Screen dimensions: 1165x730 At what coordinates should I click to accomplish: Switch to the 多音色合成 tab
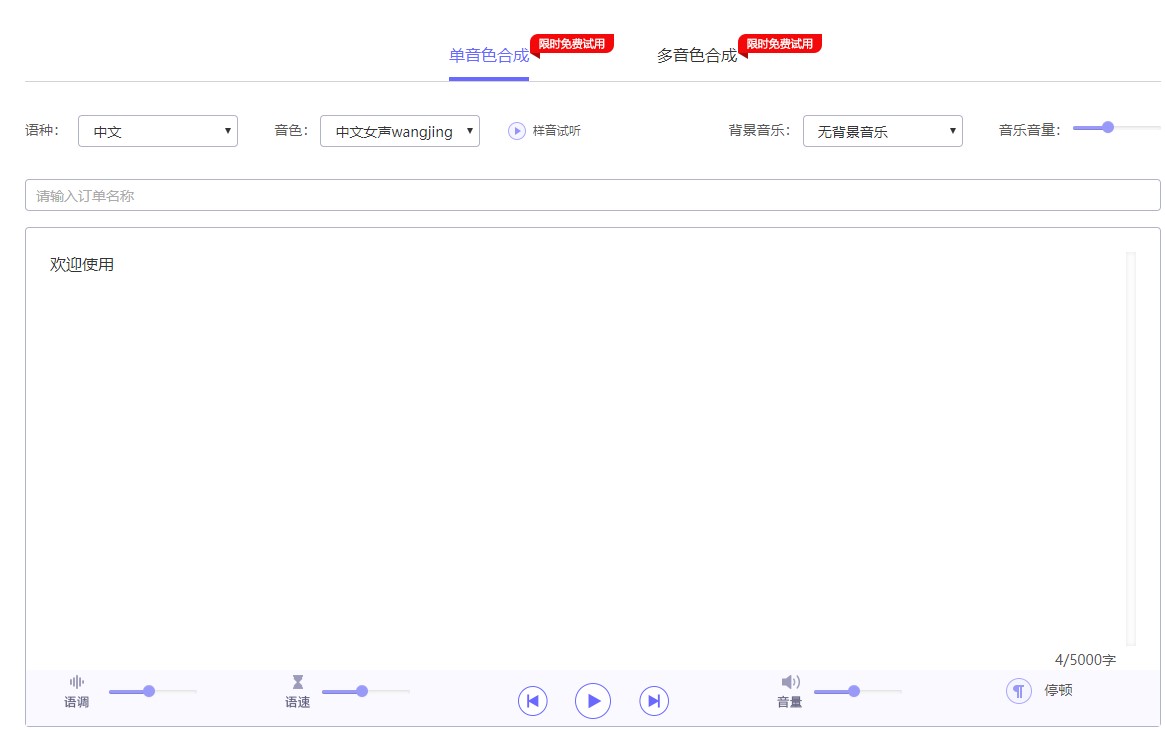click(697, 56)
